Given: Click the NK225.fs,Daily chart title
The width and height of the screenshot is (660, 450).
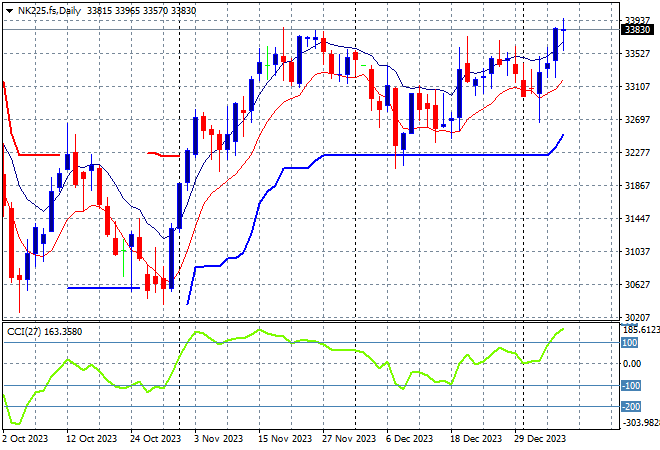Looking at the screenshot, I should pos(50,10).
